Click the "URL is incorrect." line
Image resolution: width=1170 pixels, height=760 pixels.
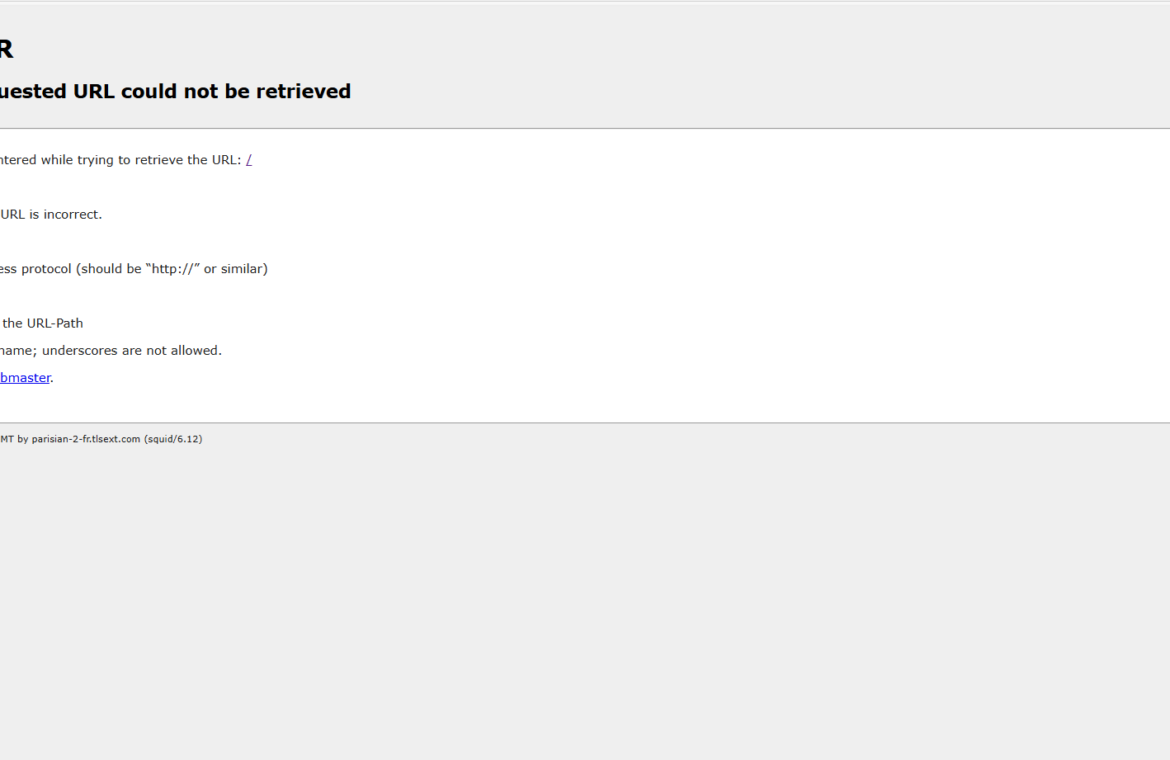[51, 214]
